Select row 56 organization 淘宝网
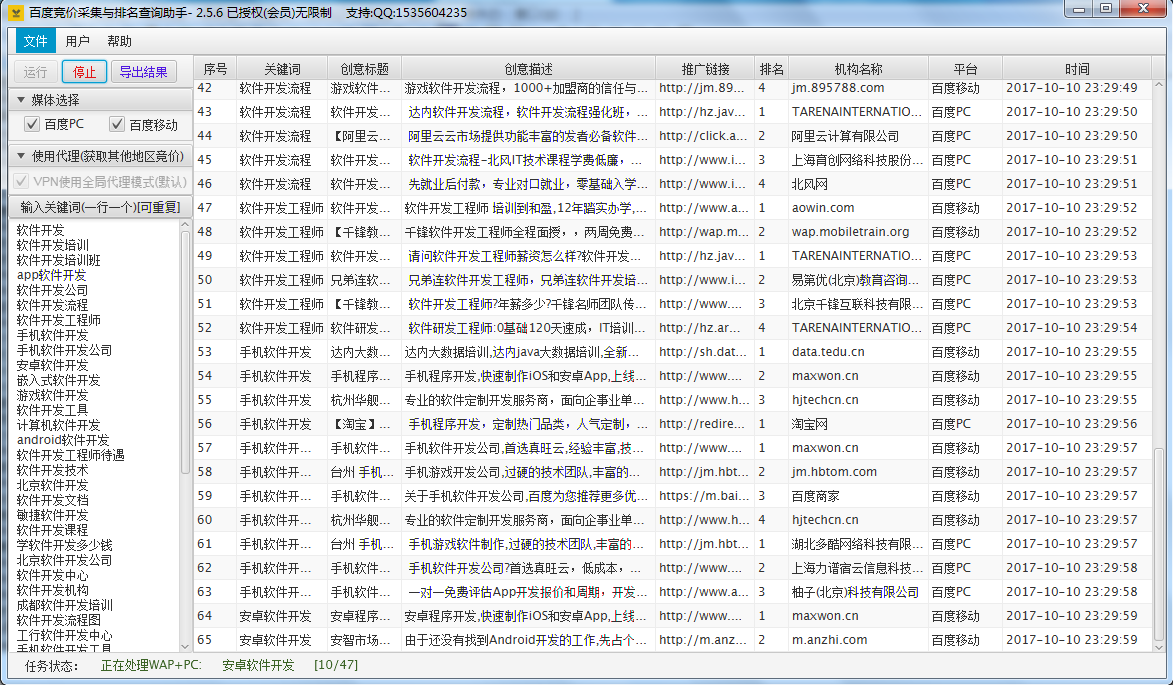Image resolution: width=1173 pixels, height=685 pixels. click(x=809, y=424)
